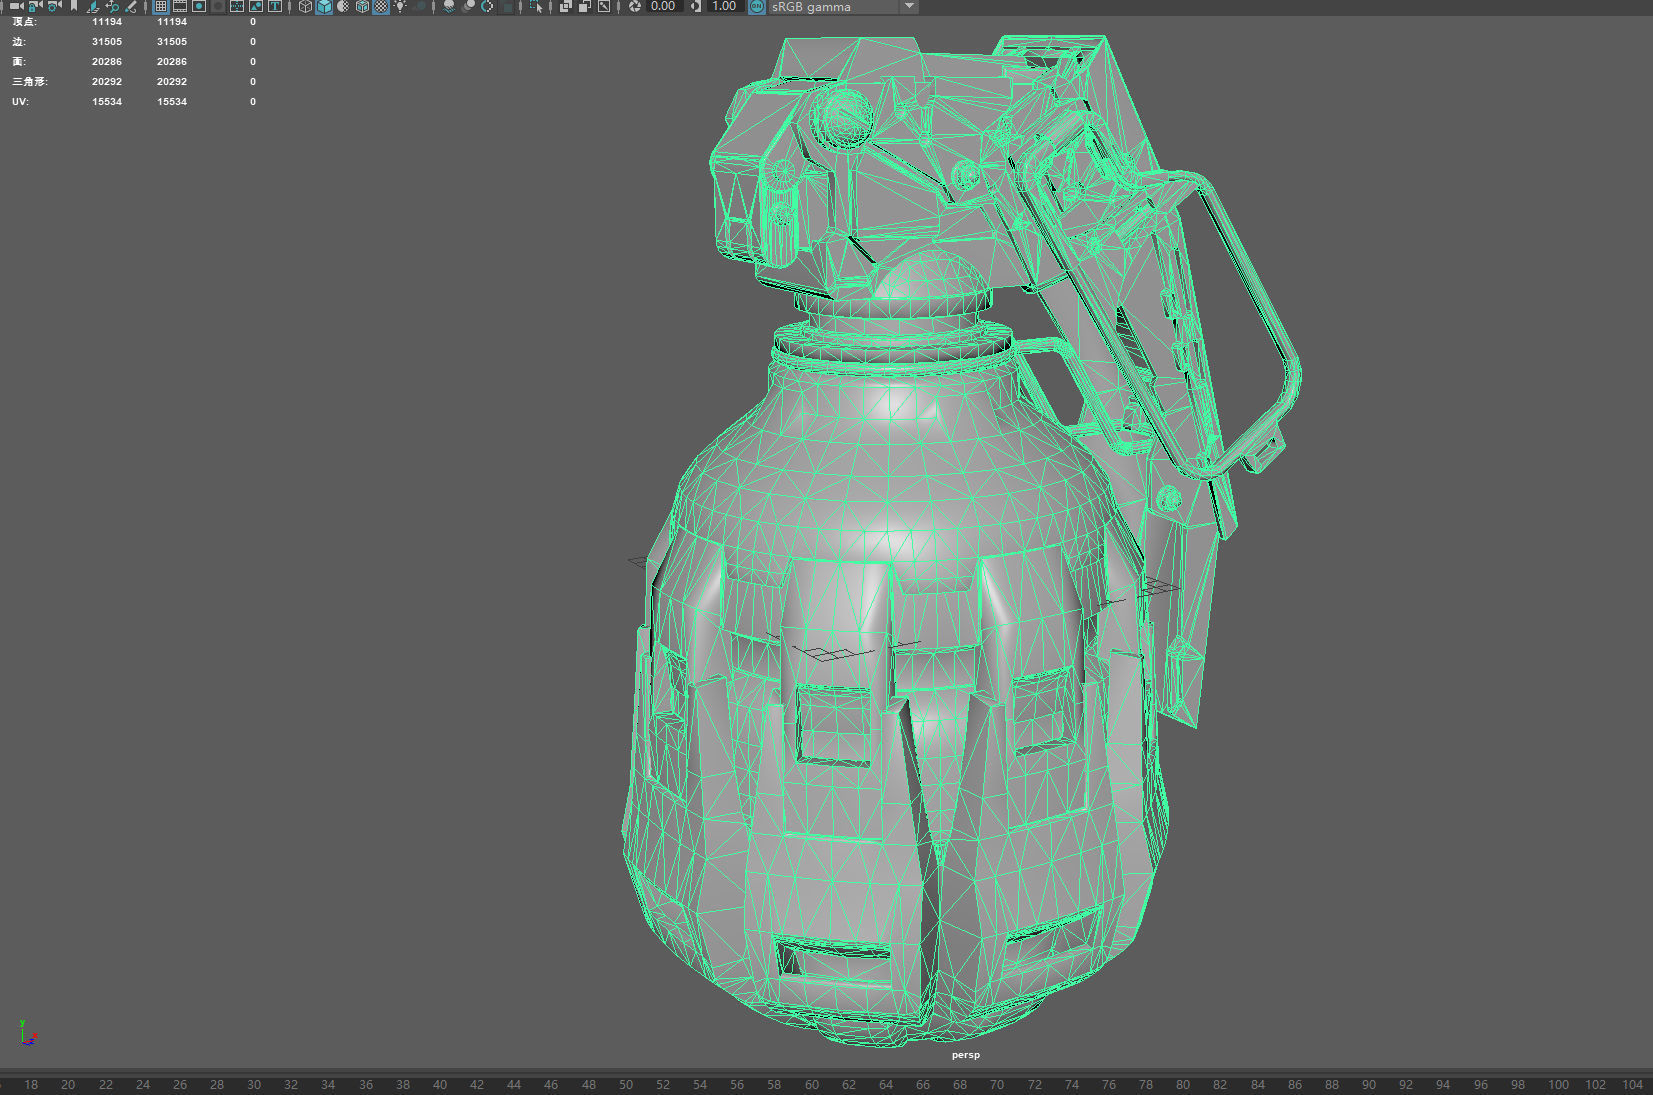
Task: Select frame 50 on the time slider
Action: (626, 1085)
